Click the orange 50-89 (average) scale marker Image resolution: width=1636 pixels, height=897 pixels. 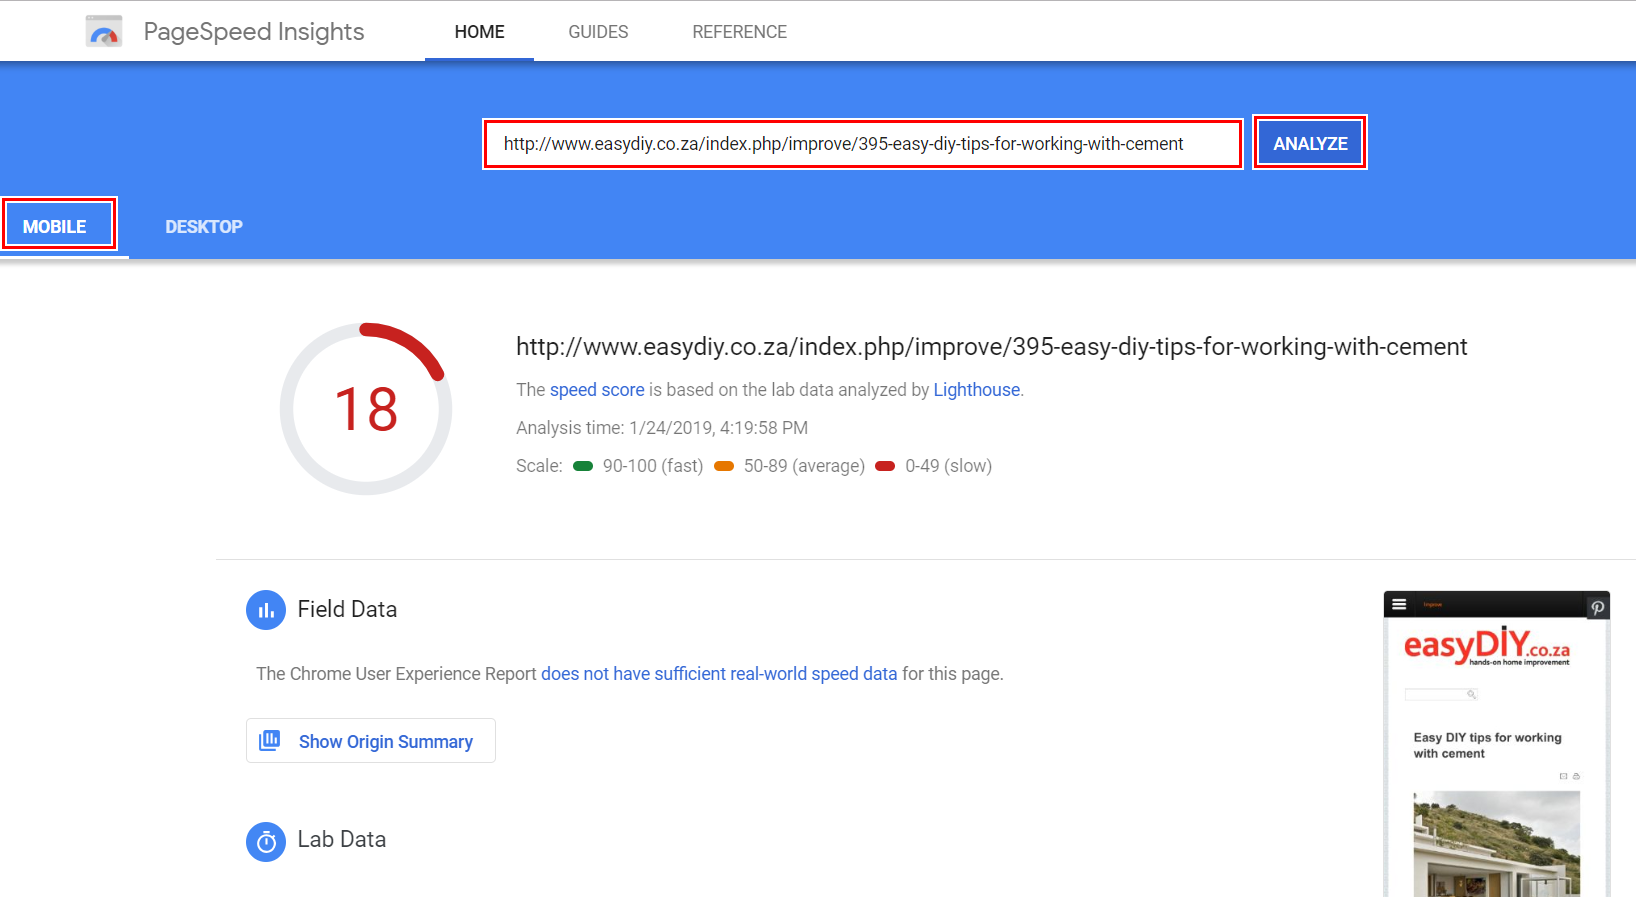tap(724, 466)
